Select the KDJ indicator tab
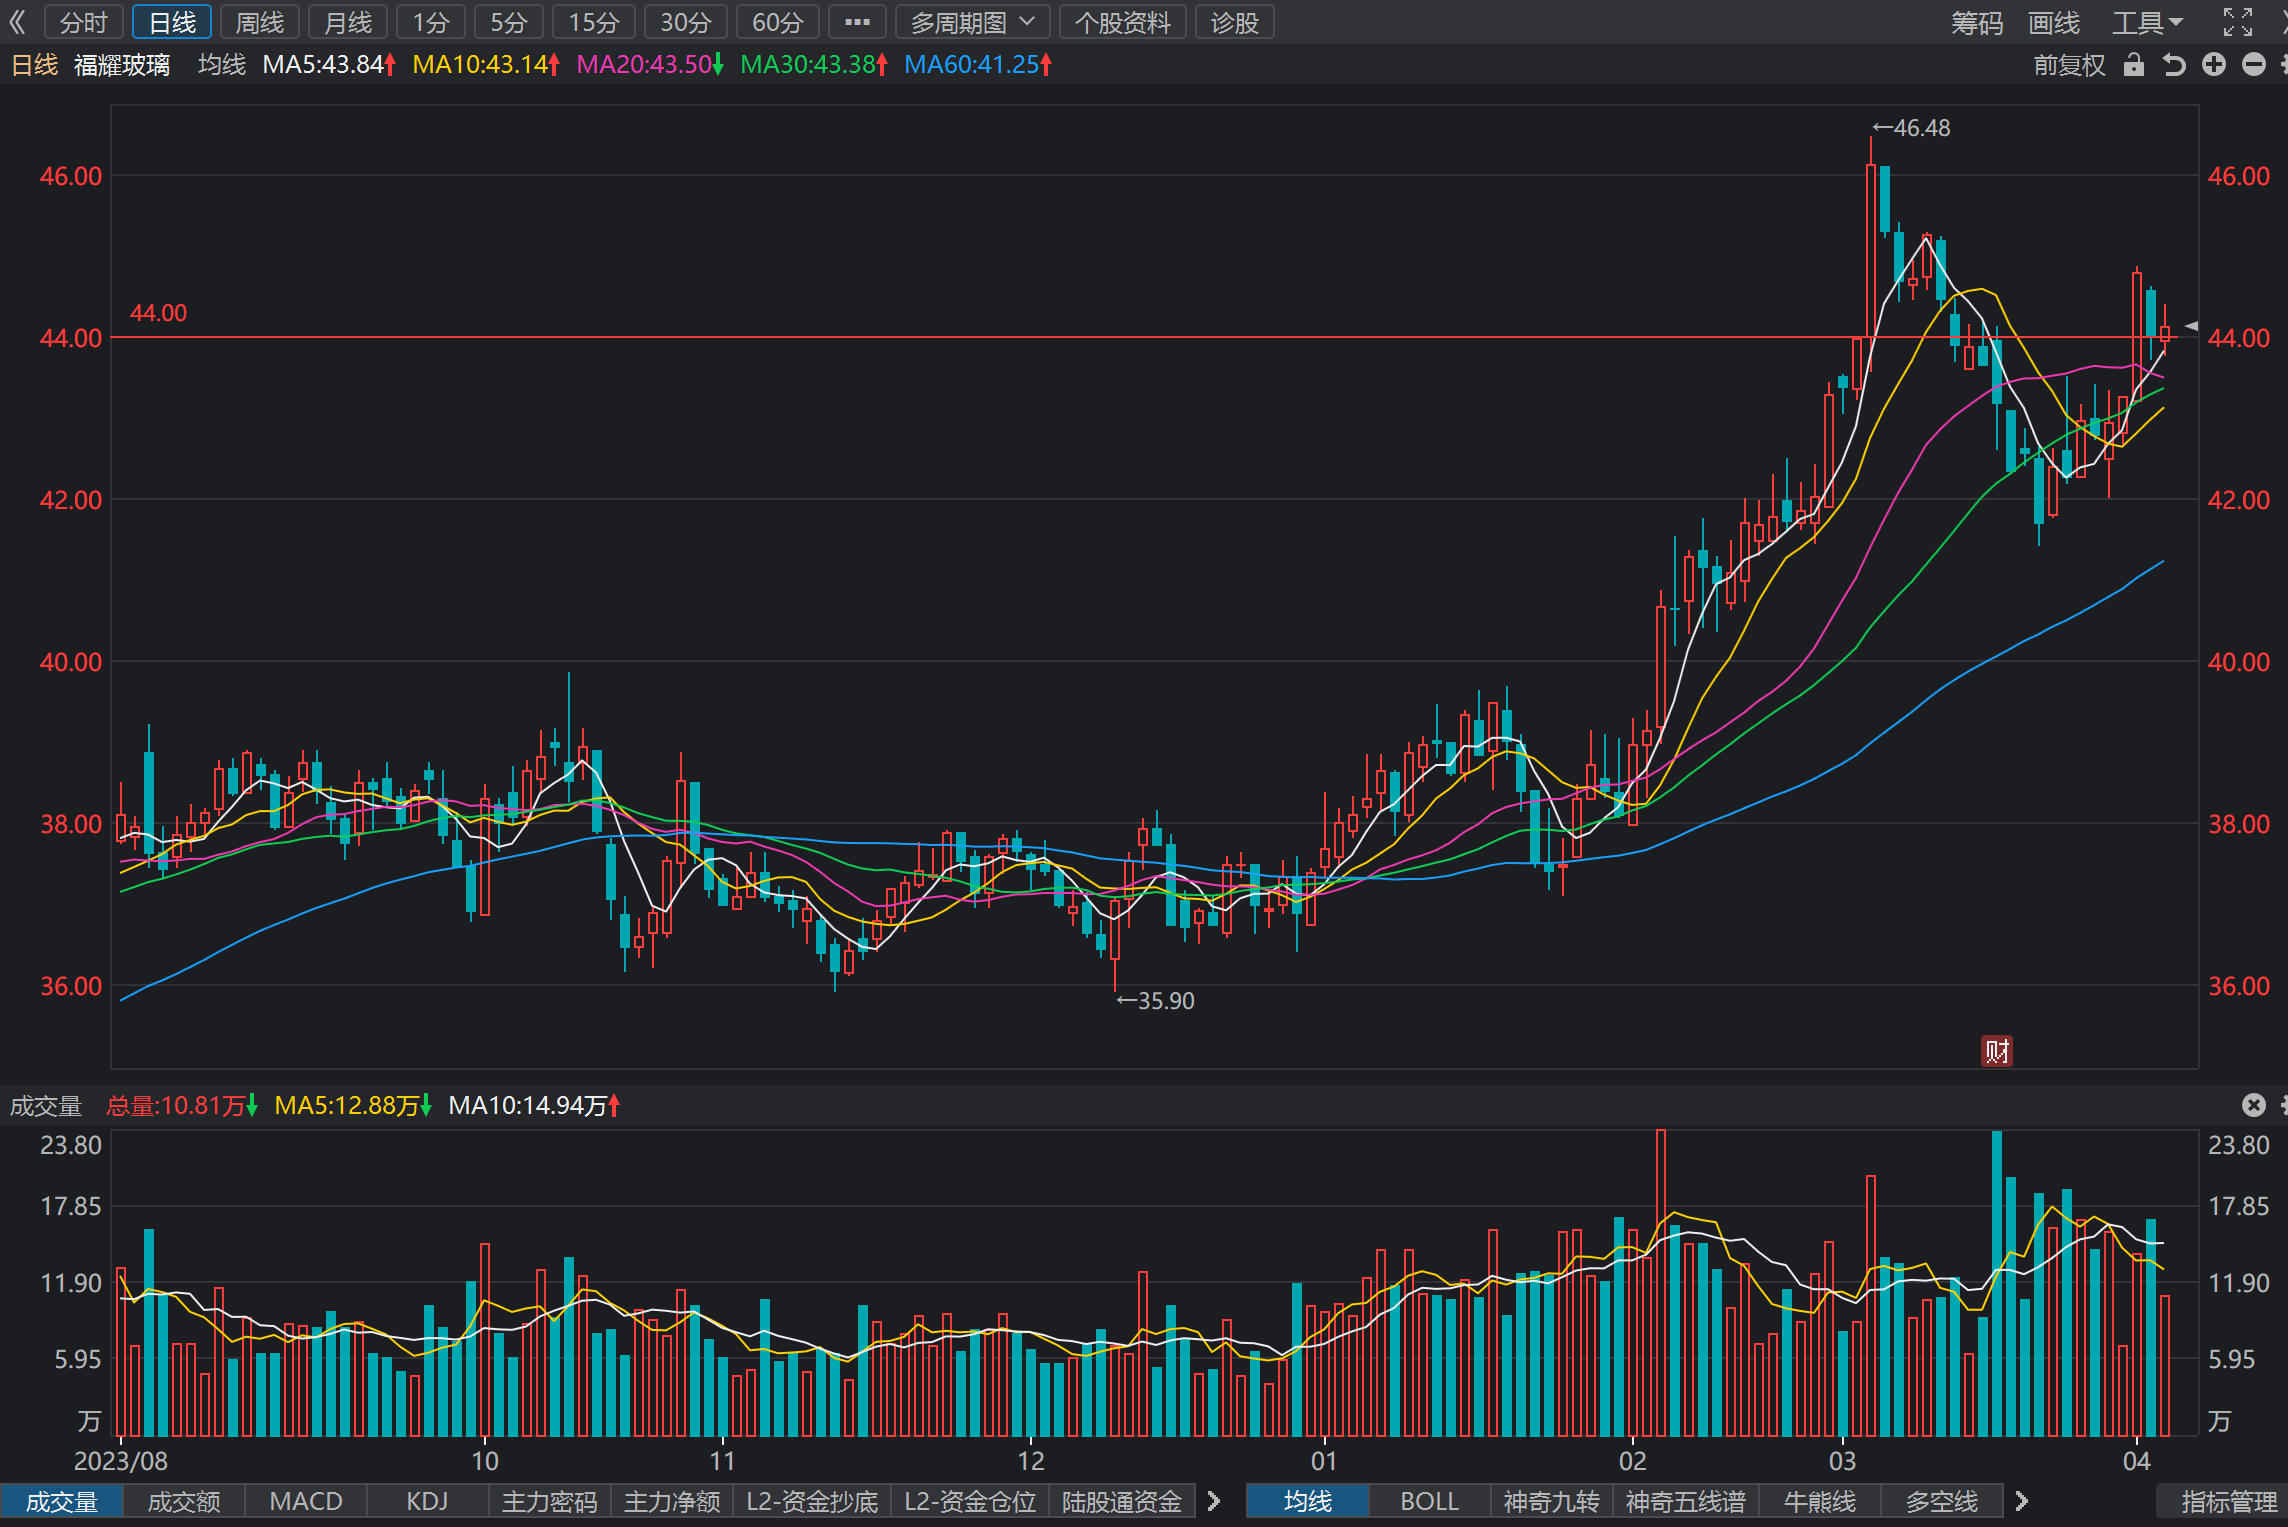 [x=428, y=1501]
